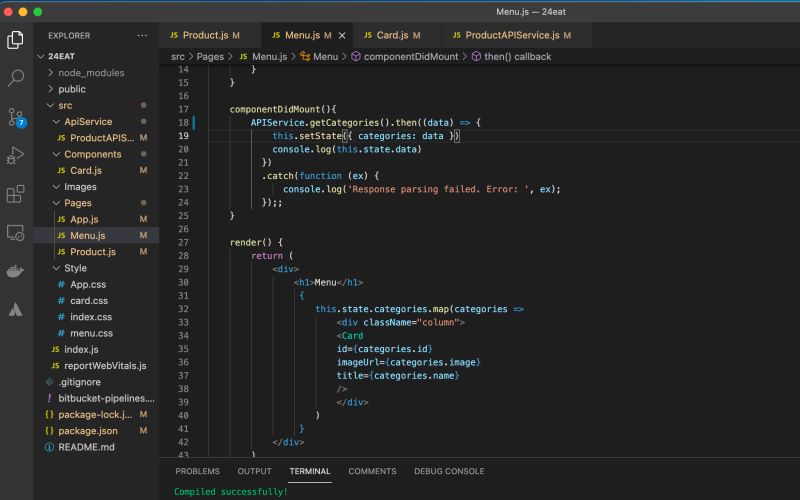Open card.css stylesheet file
Image resolution: width=800 pixels, height=500 pixels.
pos(96,301)
